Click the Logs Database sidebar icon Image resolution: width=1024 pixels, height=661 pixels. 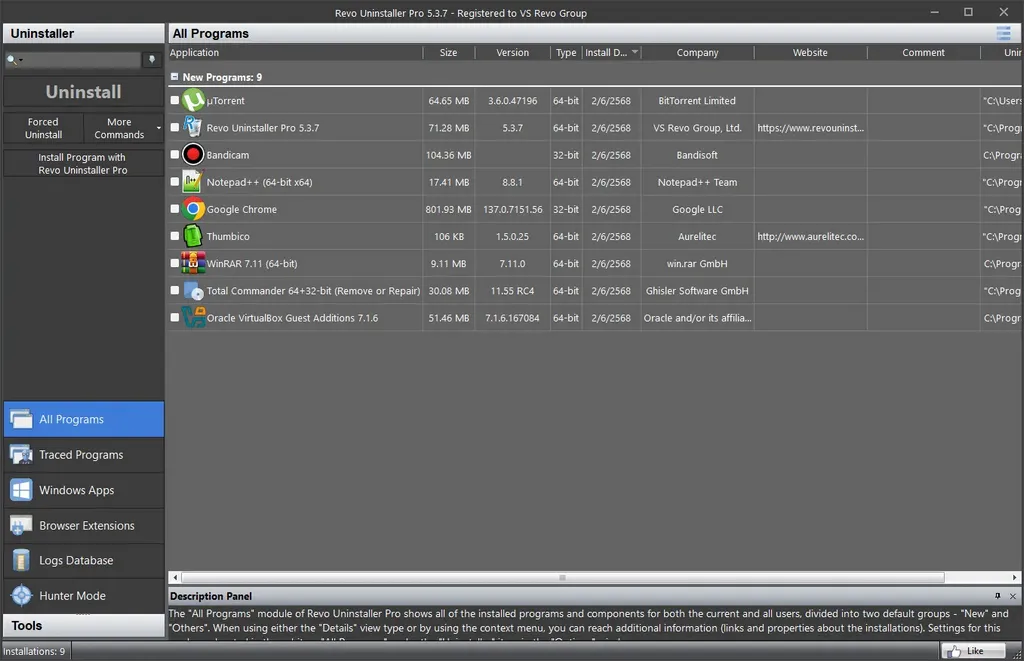(x=21, y=560)
